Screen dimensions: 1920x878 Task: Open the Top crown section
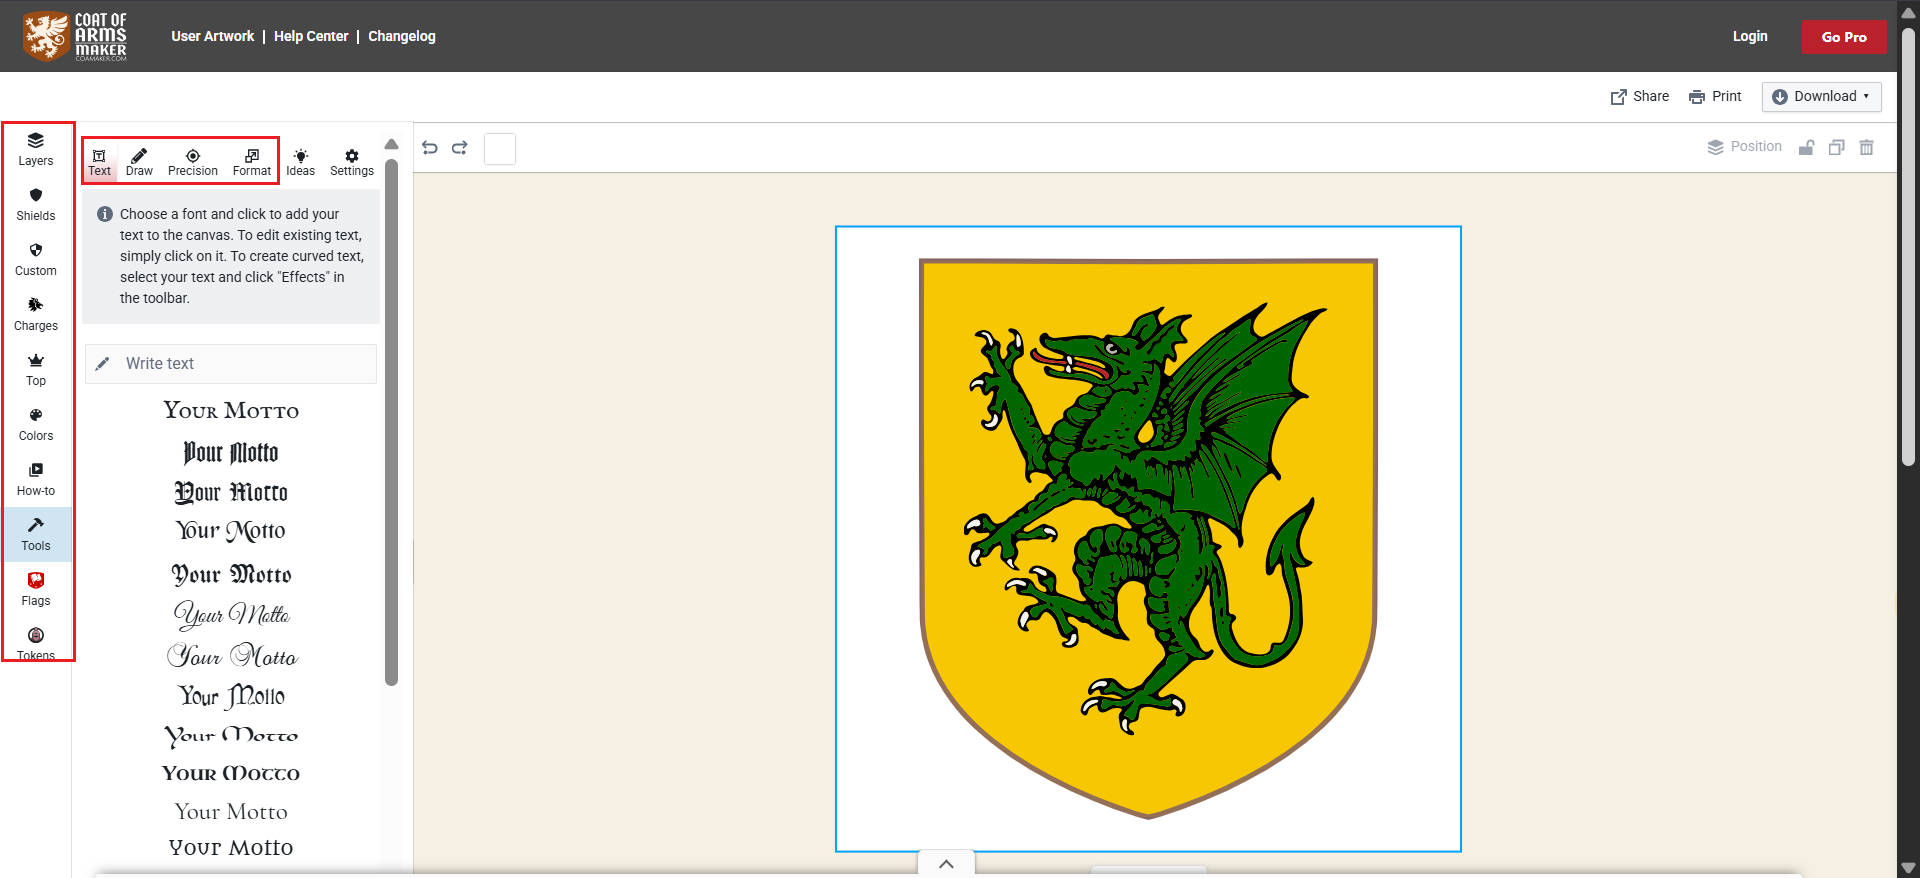[36, 369]
